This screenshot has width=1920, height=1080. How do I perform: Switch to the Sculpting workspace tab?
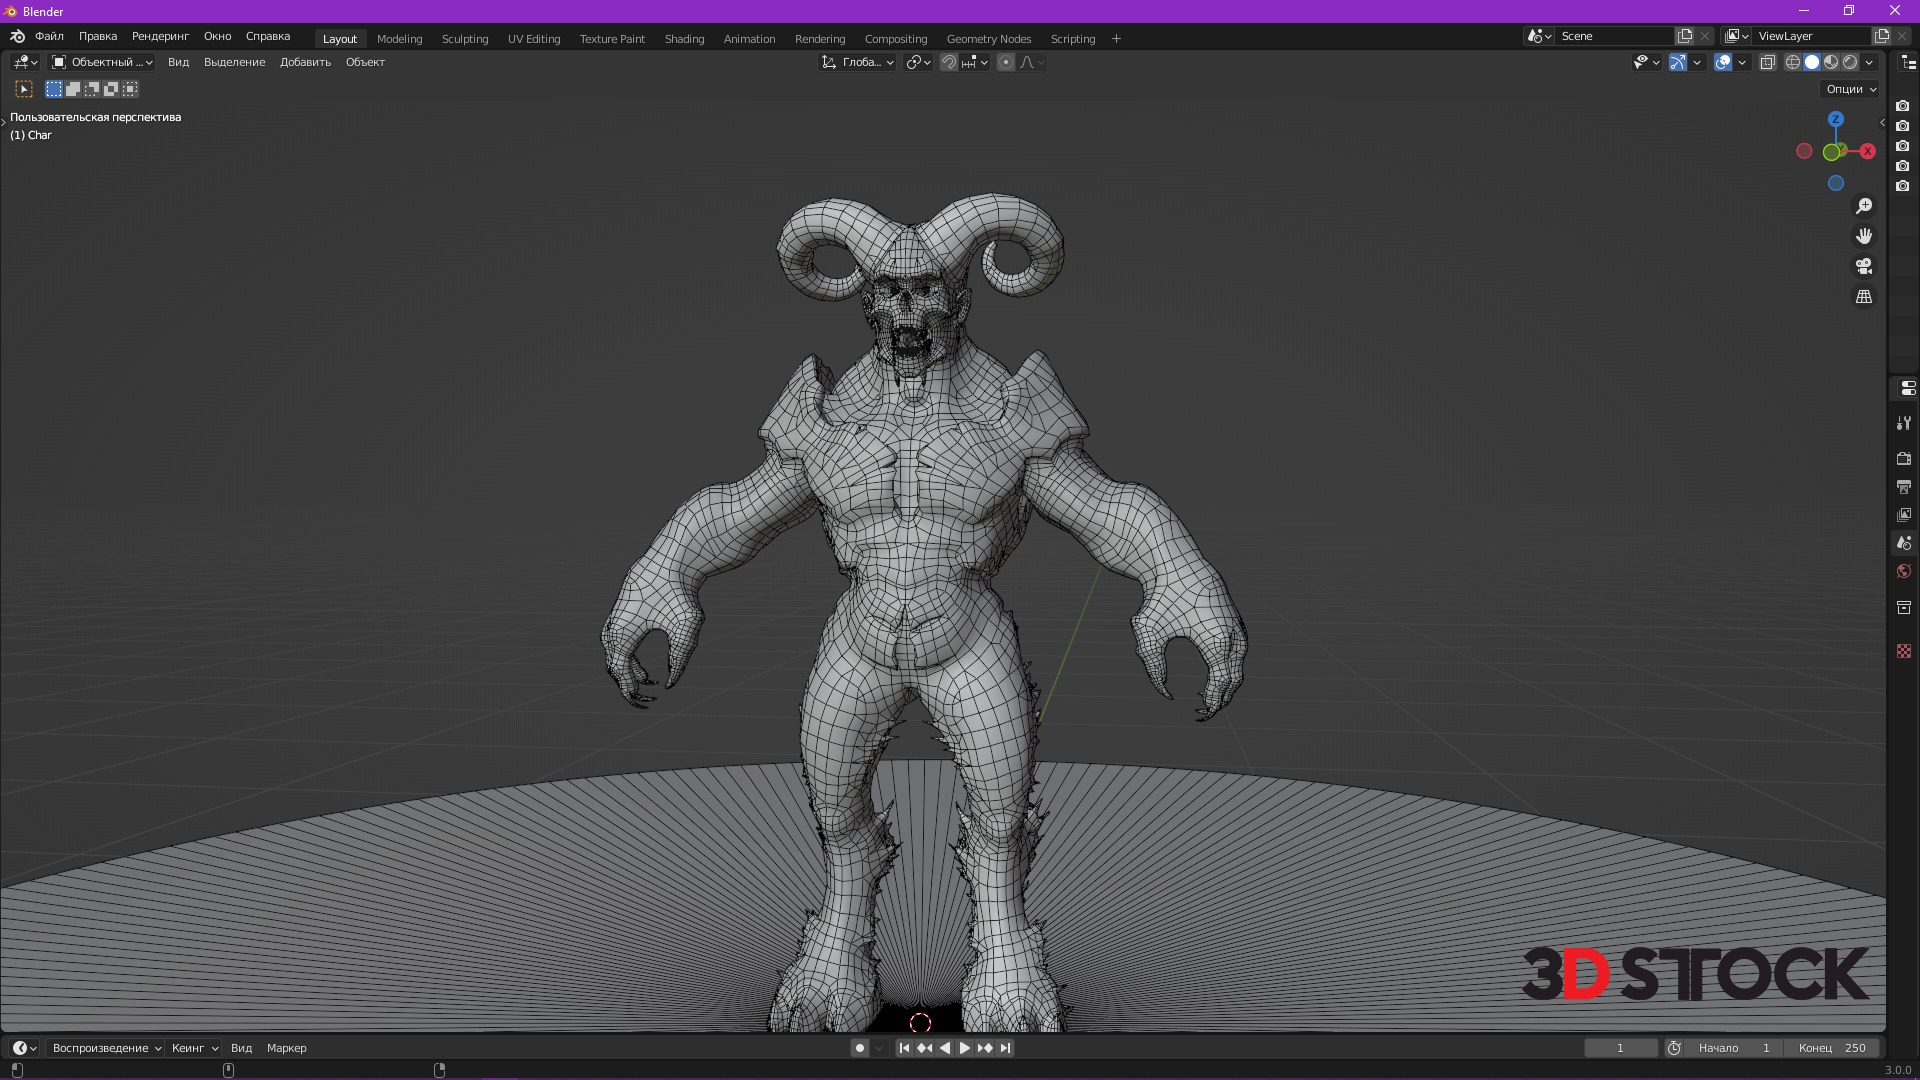click(x=465, y=39)
